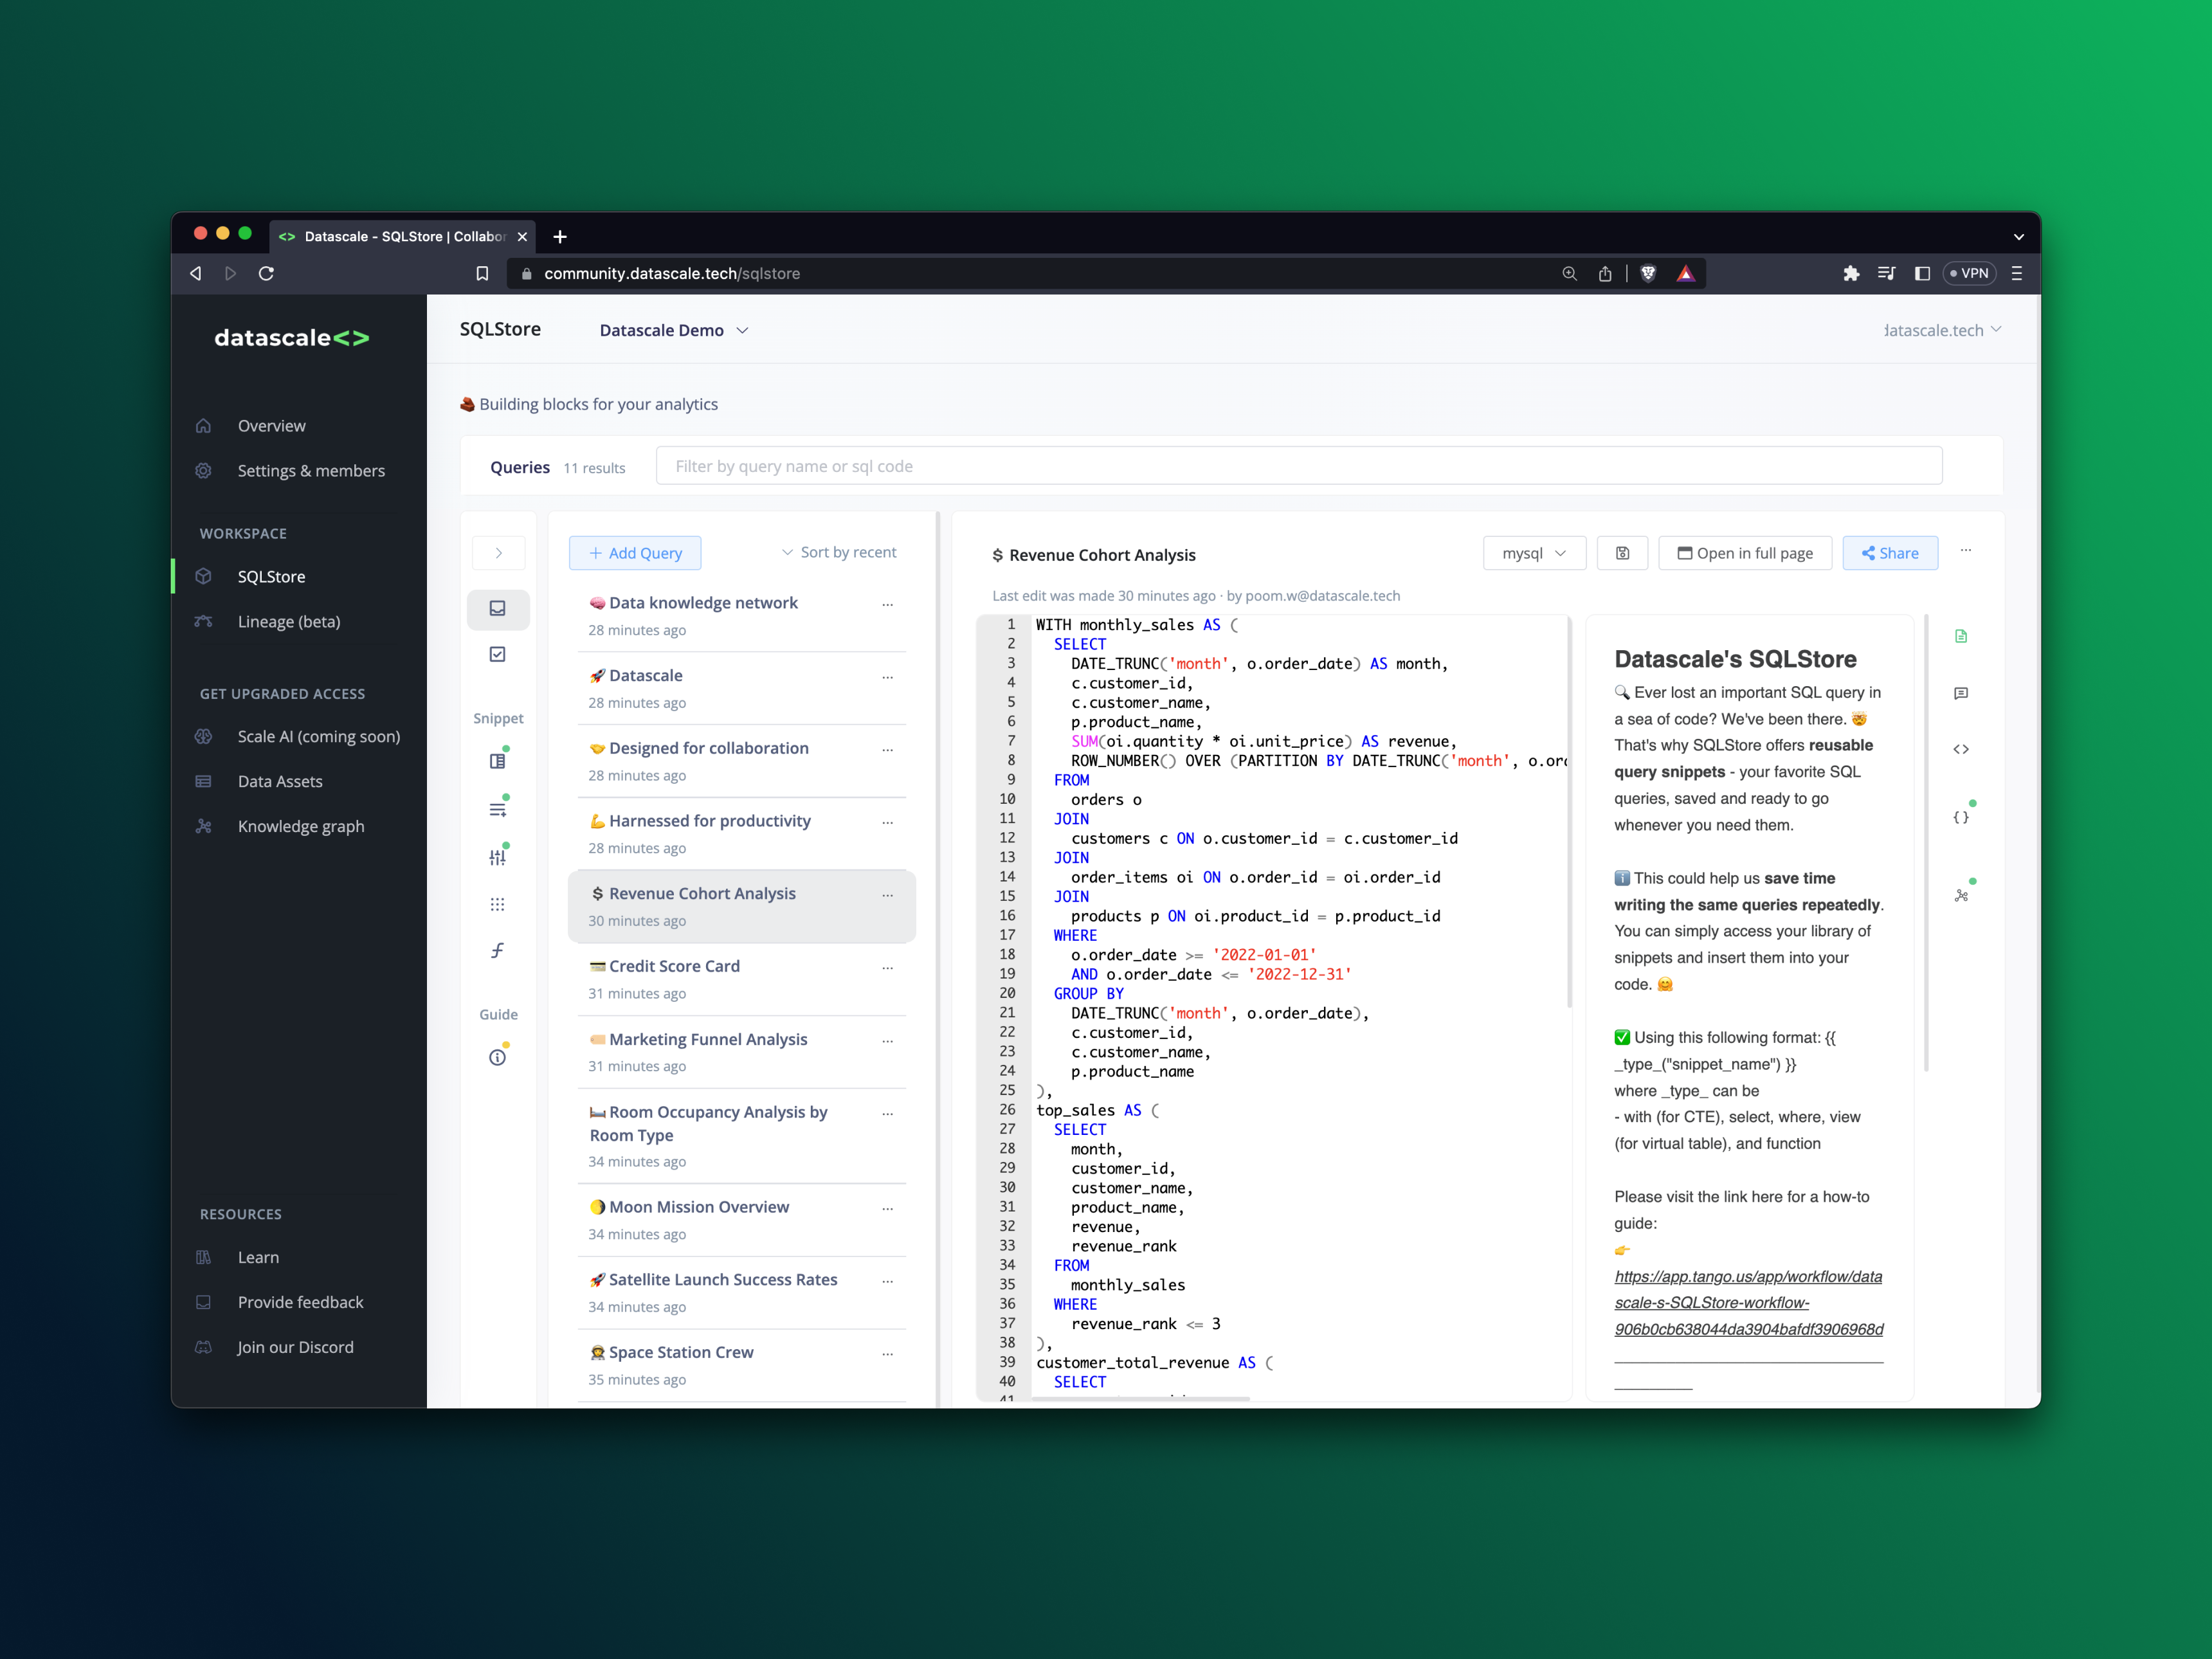The image size is (2212, 1659).
Task: Open options for Data knowledge network query
Action: coord(887,604)
